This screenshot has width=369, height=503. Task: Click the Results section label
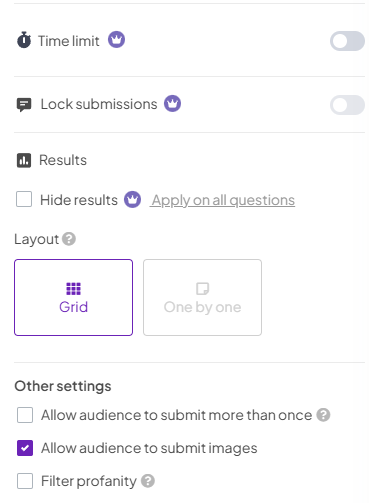63,160
